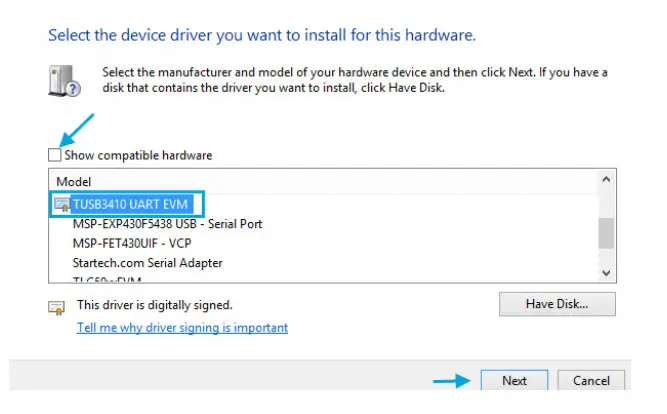This screenshot has height=414, width=667.
Task: Click the "Select the device driver" heading
Action: pyautogui.click(x=262, y=35)
